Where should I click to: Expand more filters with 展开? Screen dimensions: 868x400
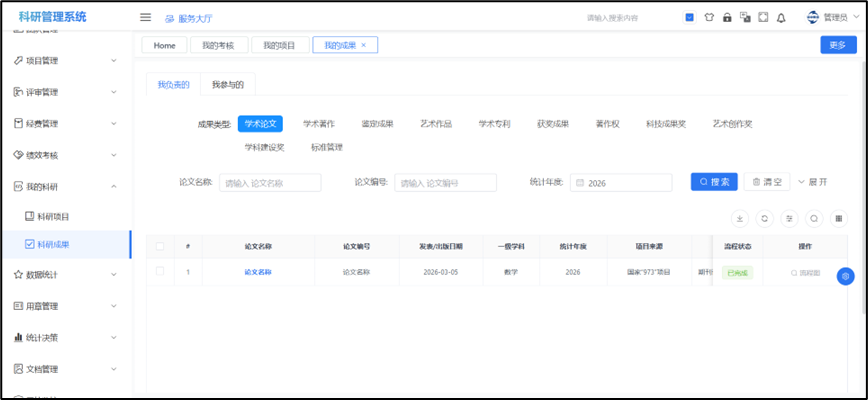pos(812,182)
